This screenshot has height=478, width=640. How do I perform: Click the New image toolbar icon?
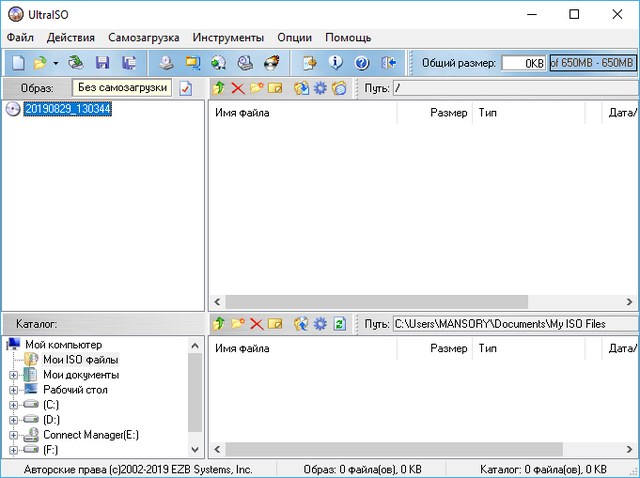18,63
